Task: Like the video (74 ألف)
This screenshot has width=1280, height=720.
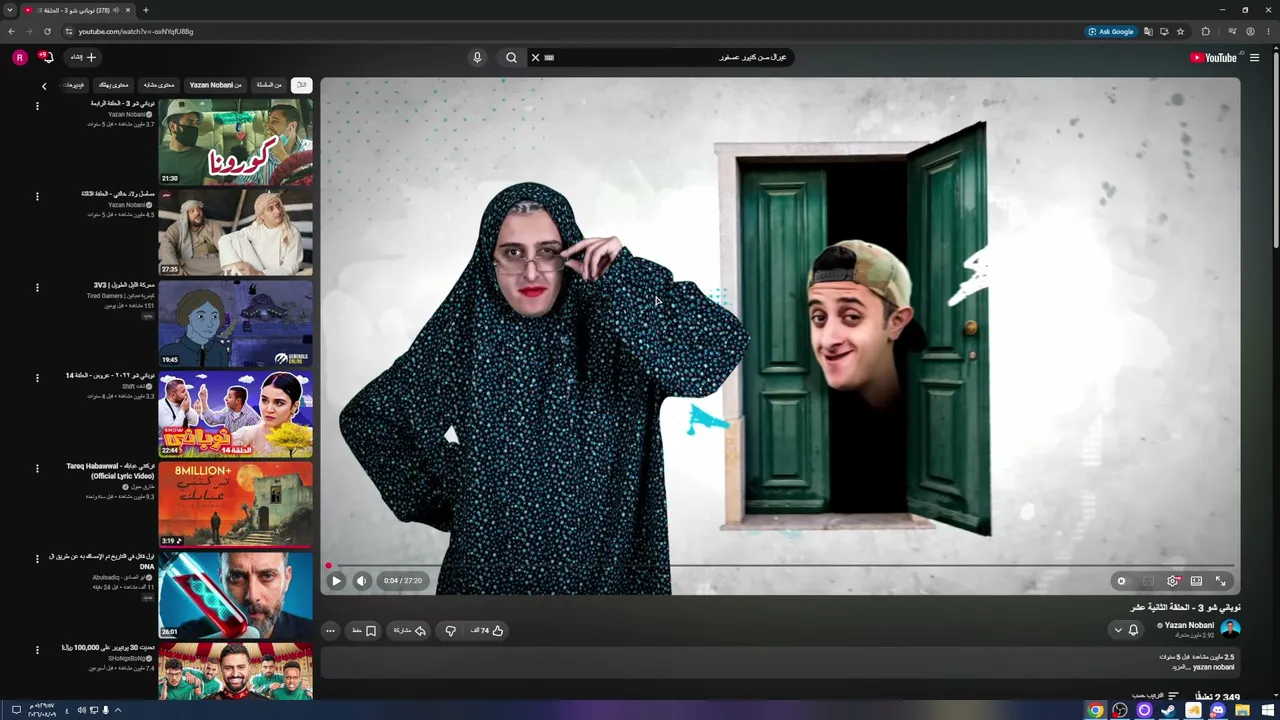Action: (x=487, y=631)
